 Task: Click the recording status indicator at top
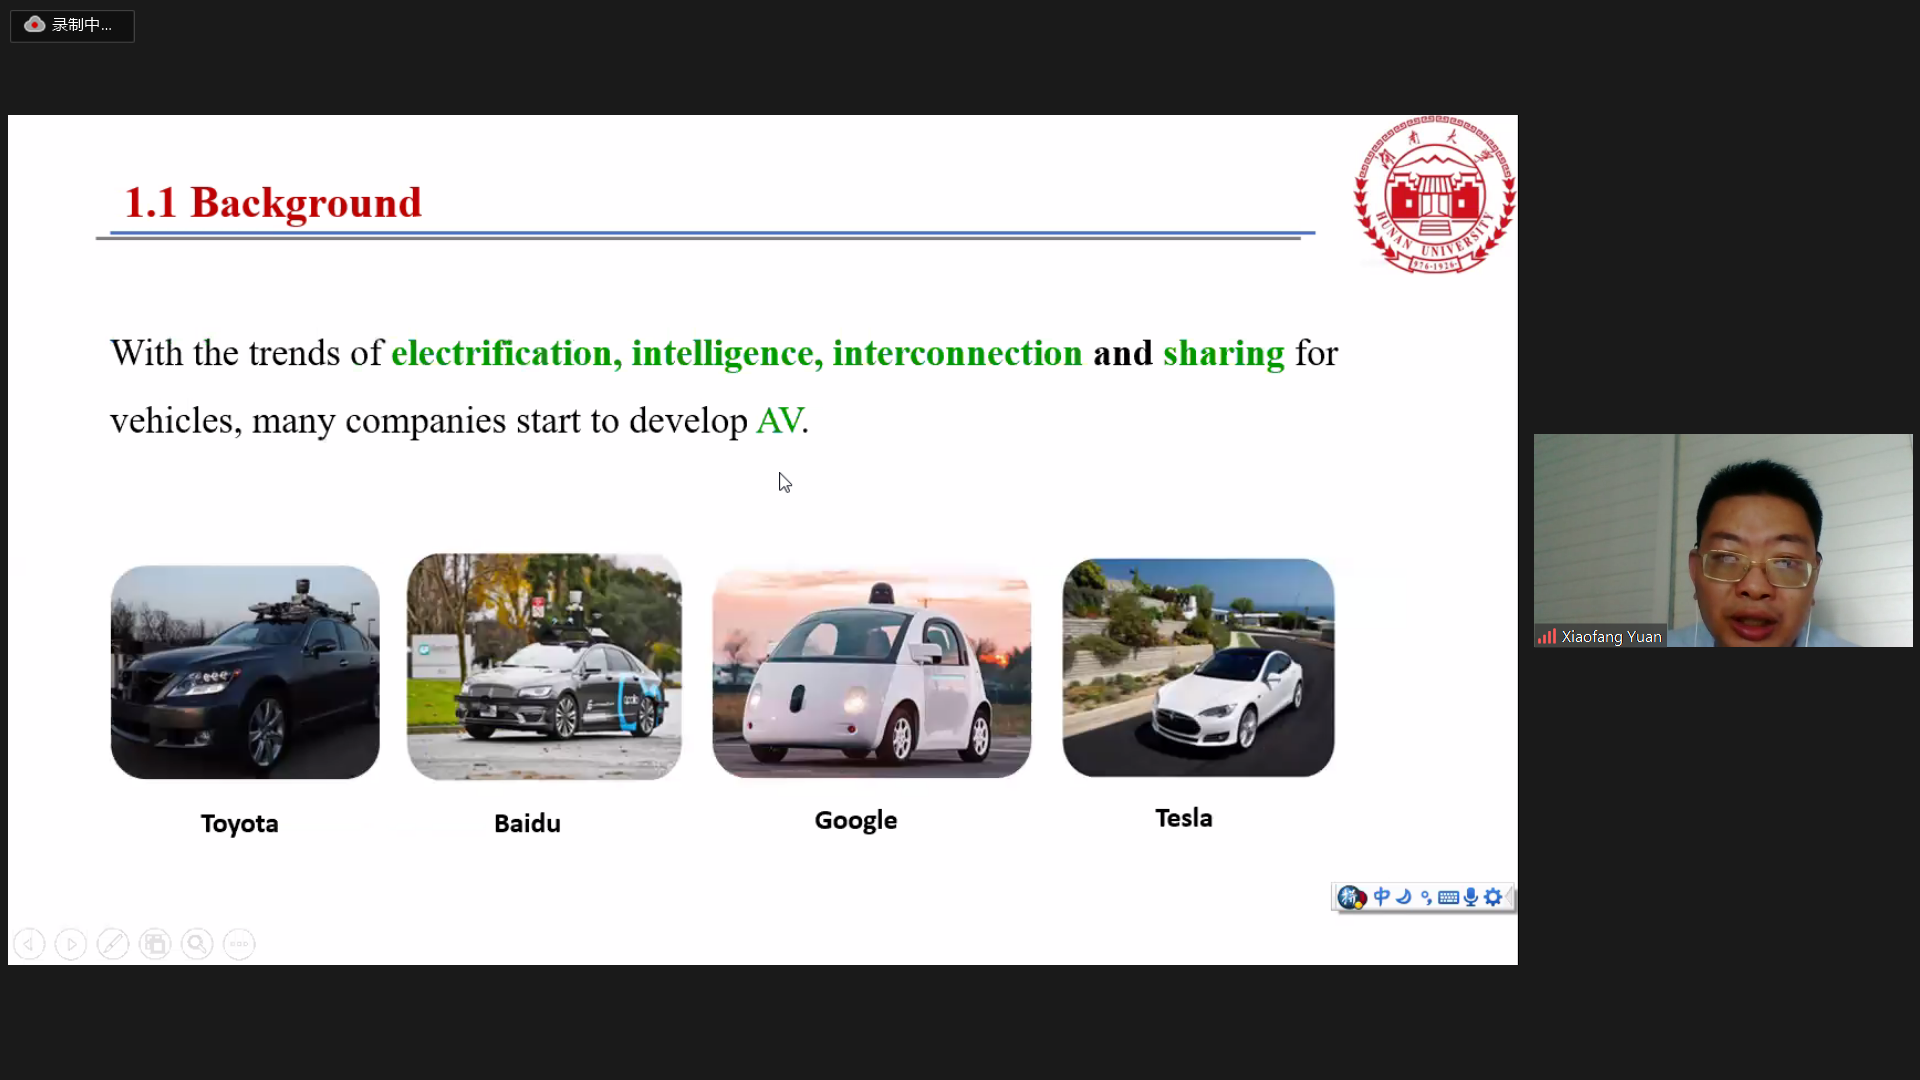(72, 25)
